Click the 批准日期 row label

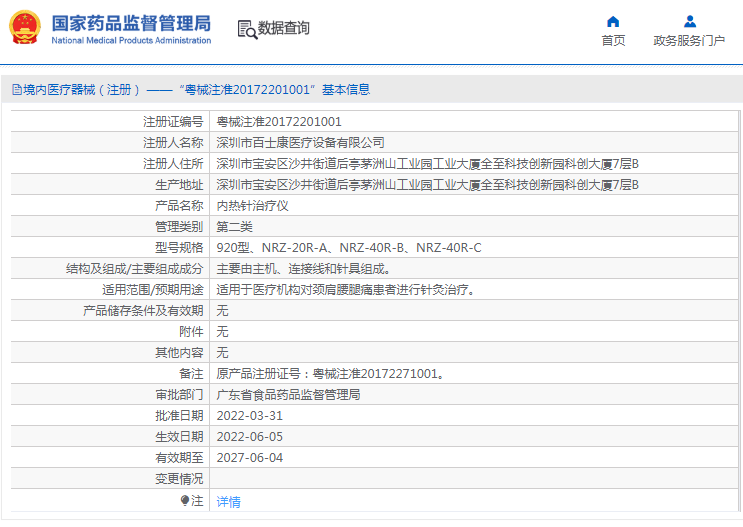click(x=179, y=416)
